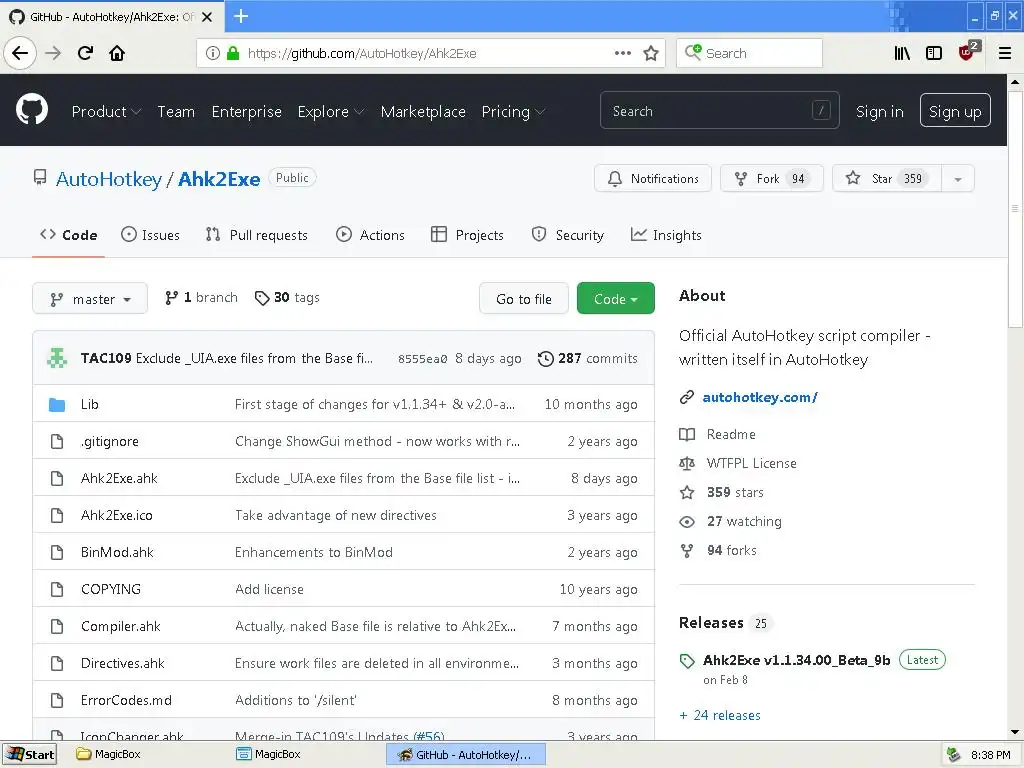The image size is (1024, 768).
Task: Click the 8:38 PM system clock
Action: (990, 755)
